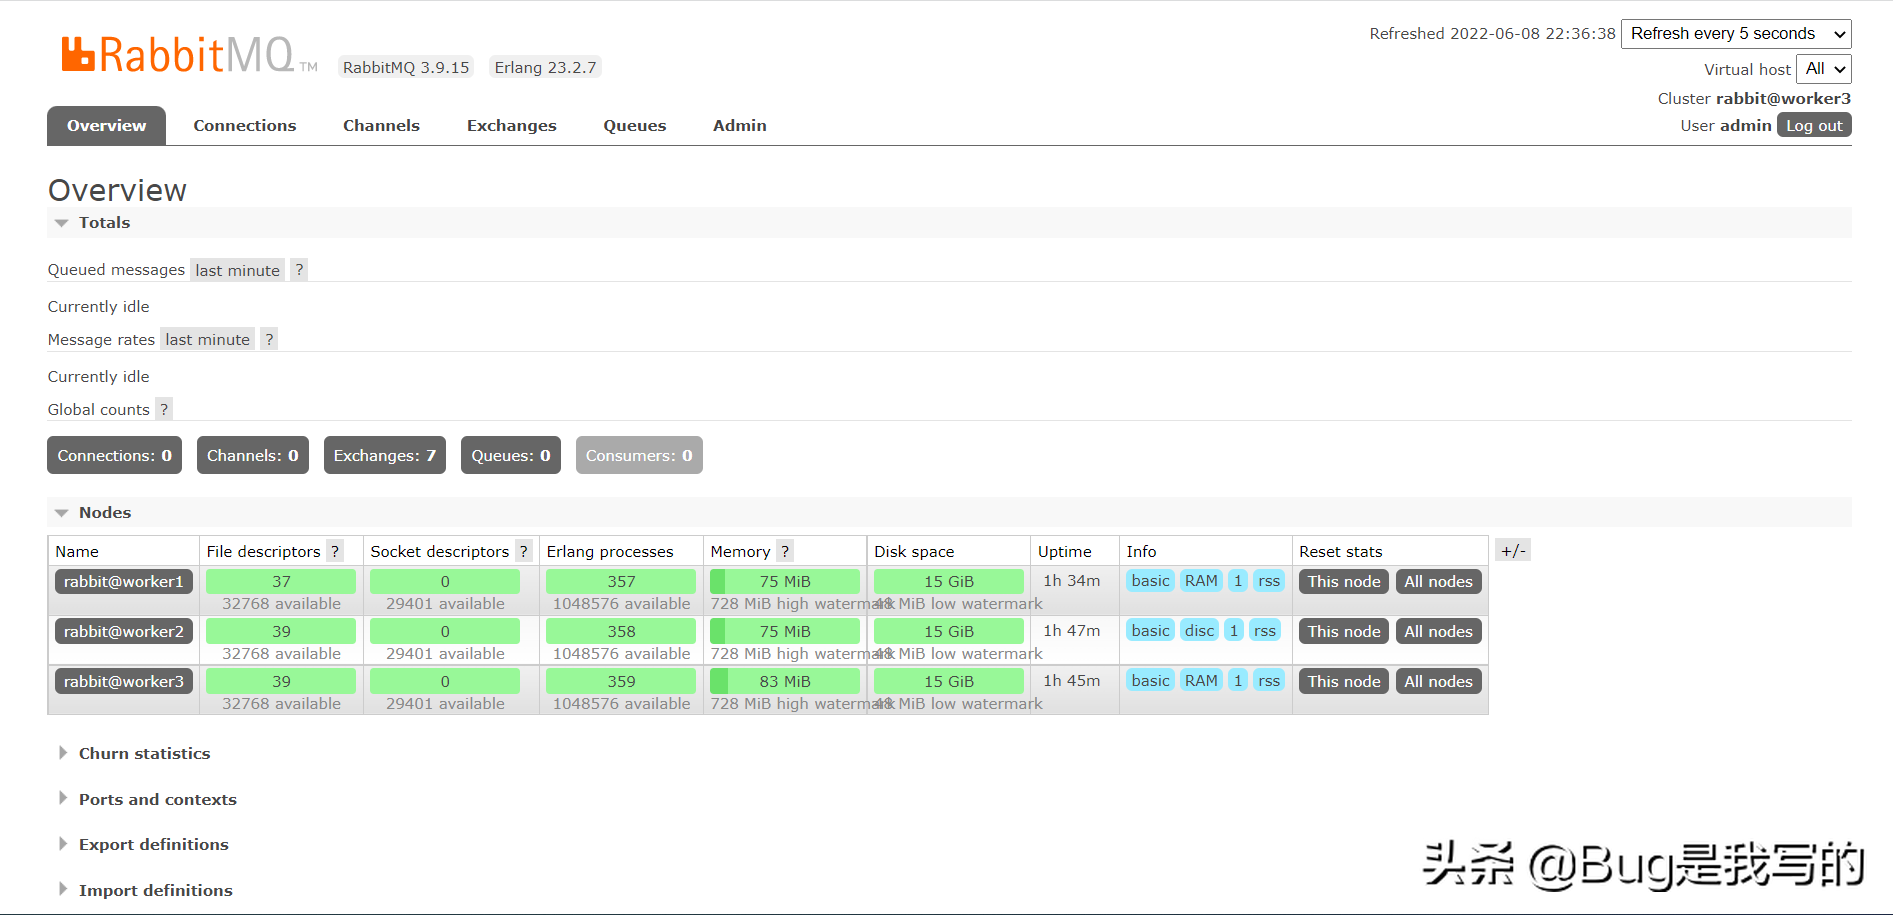Change Queued messages last minute range
The image size is (1893, 915).
click(238, 270)
